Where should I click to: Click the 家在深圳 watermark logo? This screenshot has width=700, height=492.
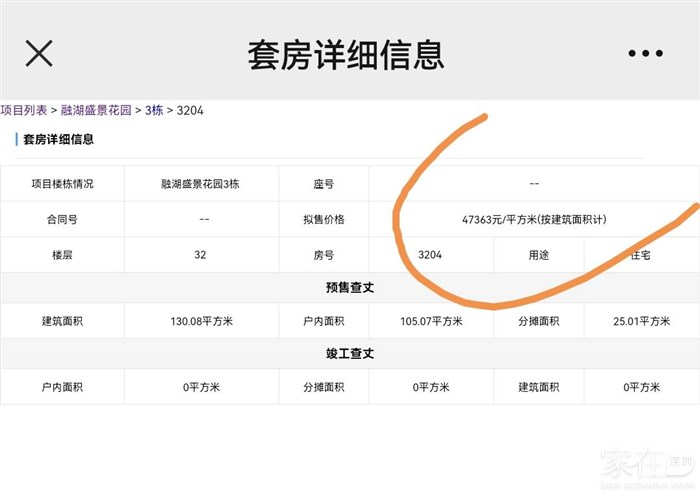click(645, 465)
